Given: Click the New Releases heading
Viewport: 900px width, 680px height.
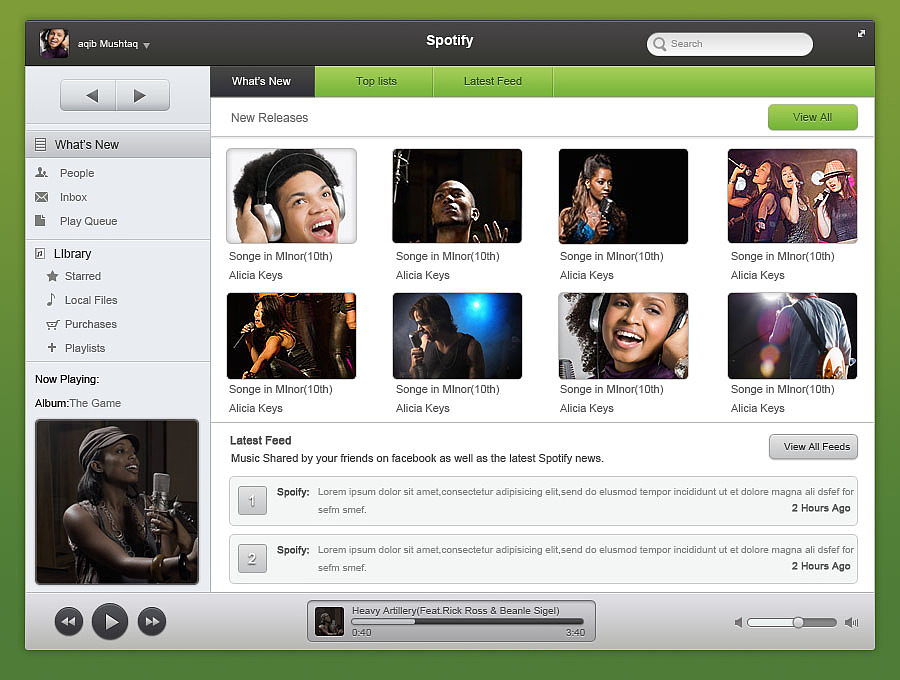Looking at the screenshot, I should pyautogui.click(x=269, y=118).
